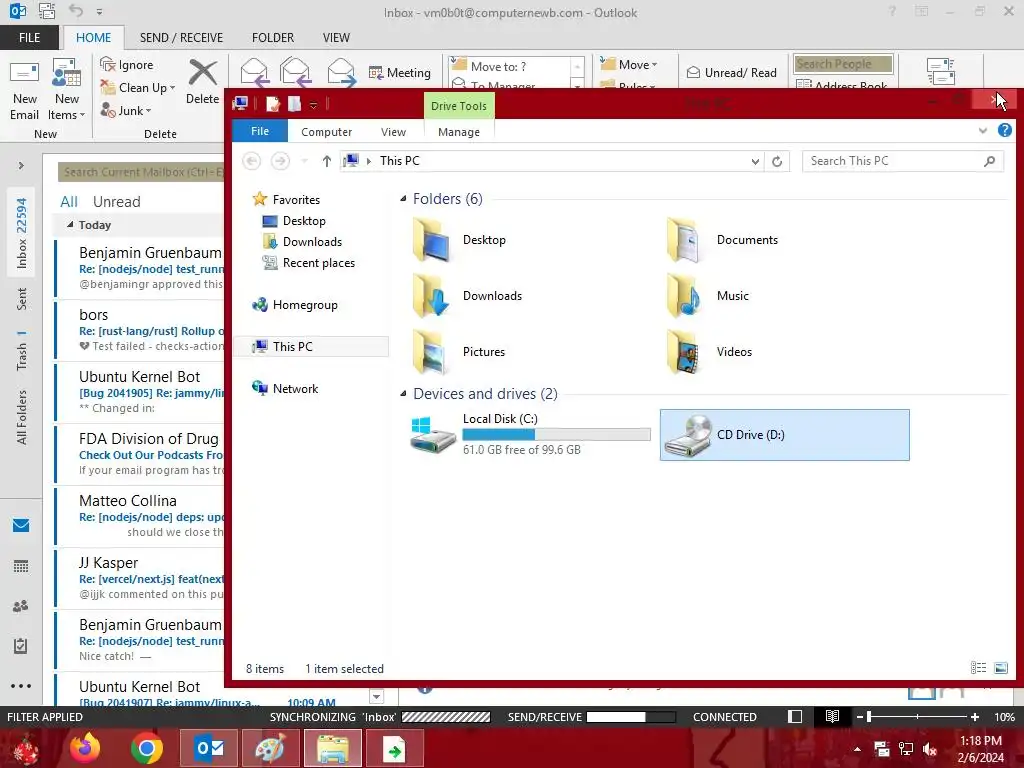Viewport: 1024px width, 768px height.
Task: Open Tasks navigation icon in Outlook
Action: (21, 646)
